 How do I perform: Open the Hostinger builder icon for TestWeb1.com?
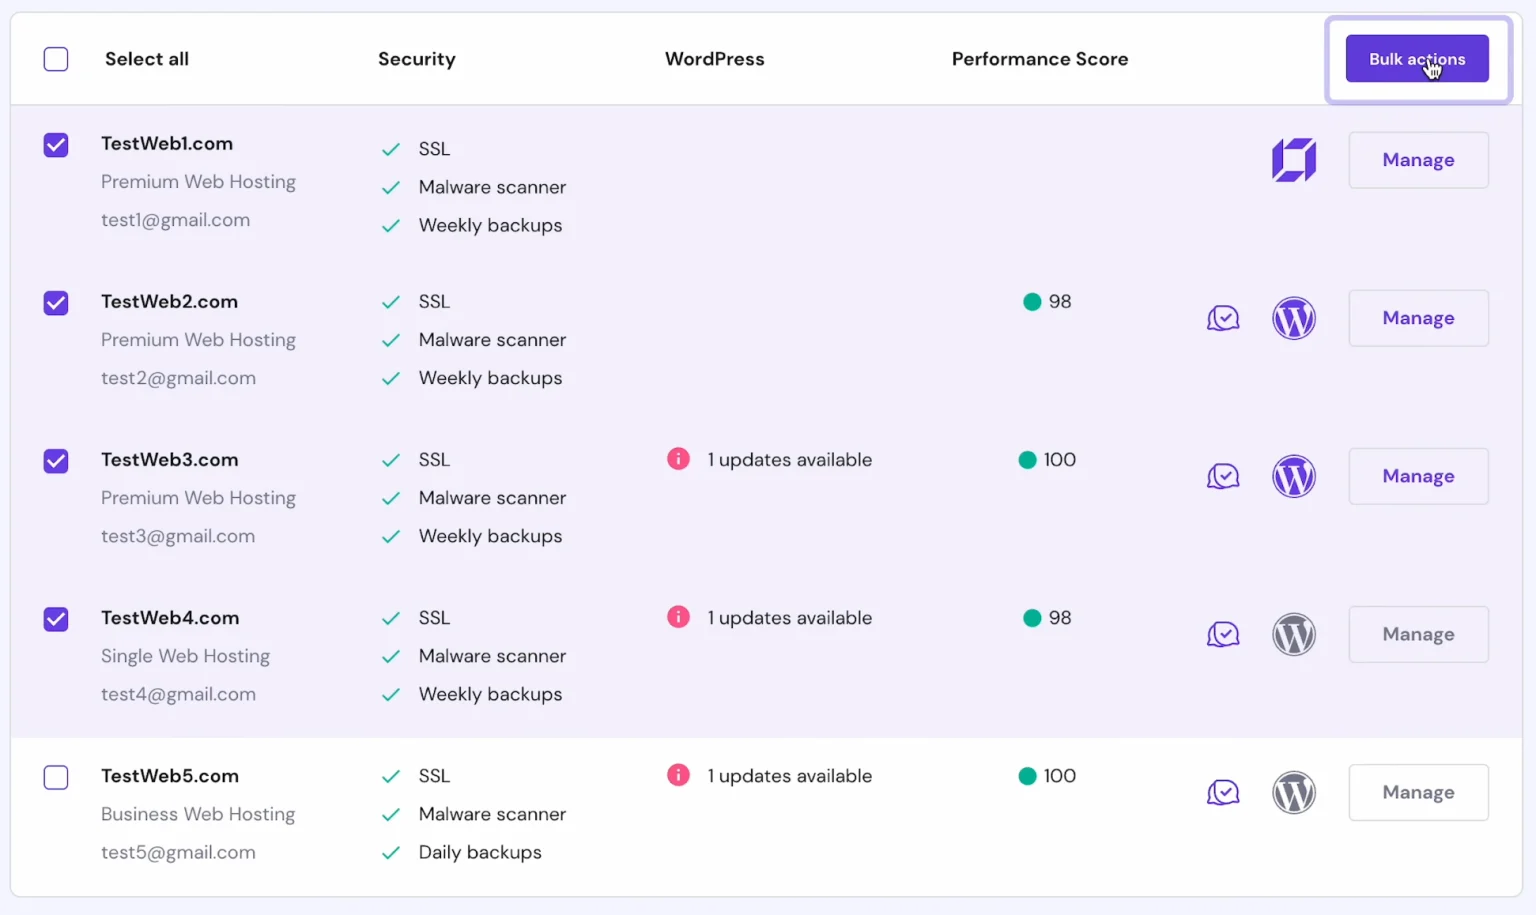coord(1293,160)
